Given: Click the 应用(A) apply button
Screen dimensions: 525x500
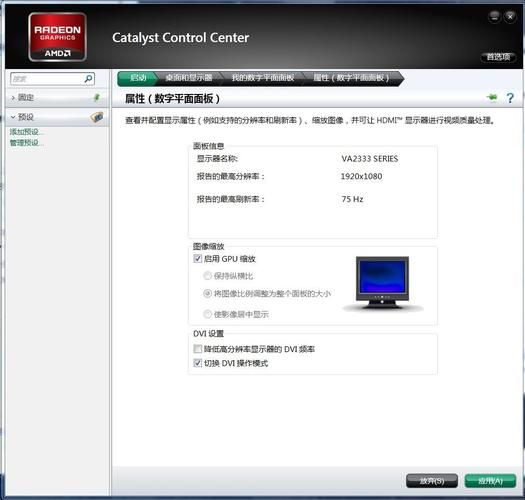Looking at the screenshot, I should click(x=490, y=481).
